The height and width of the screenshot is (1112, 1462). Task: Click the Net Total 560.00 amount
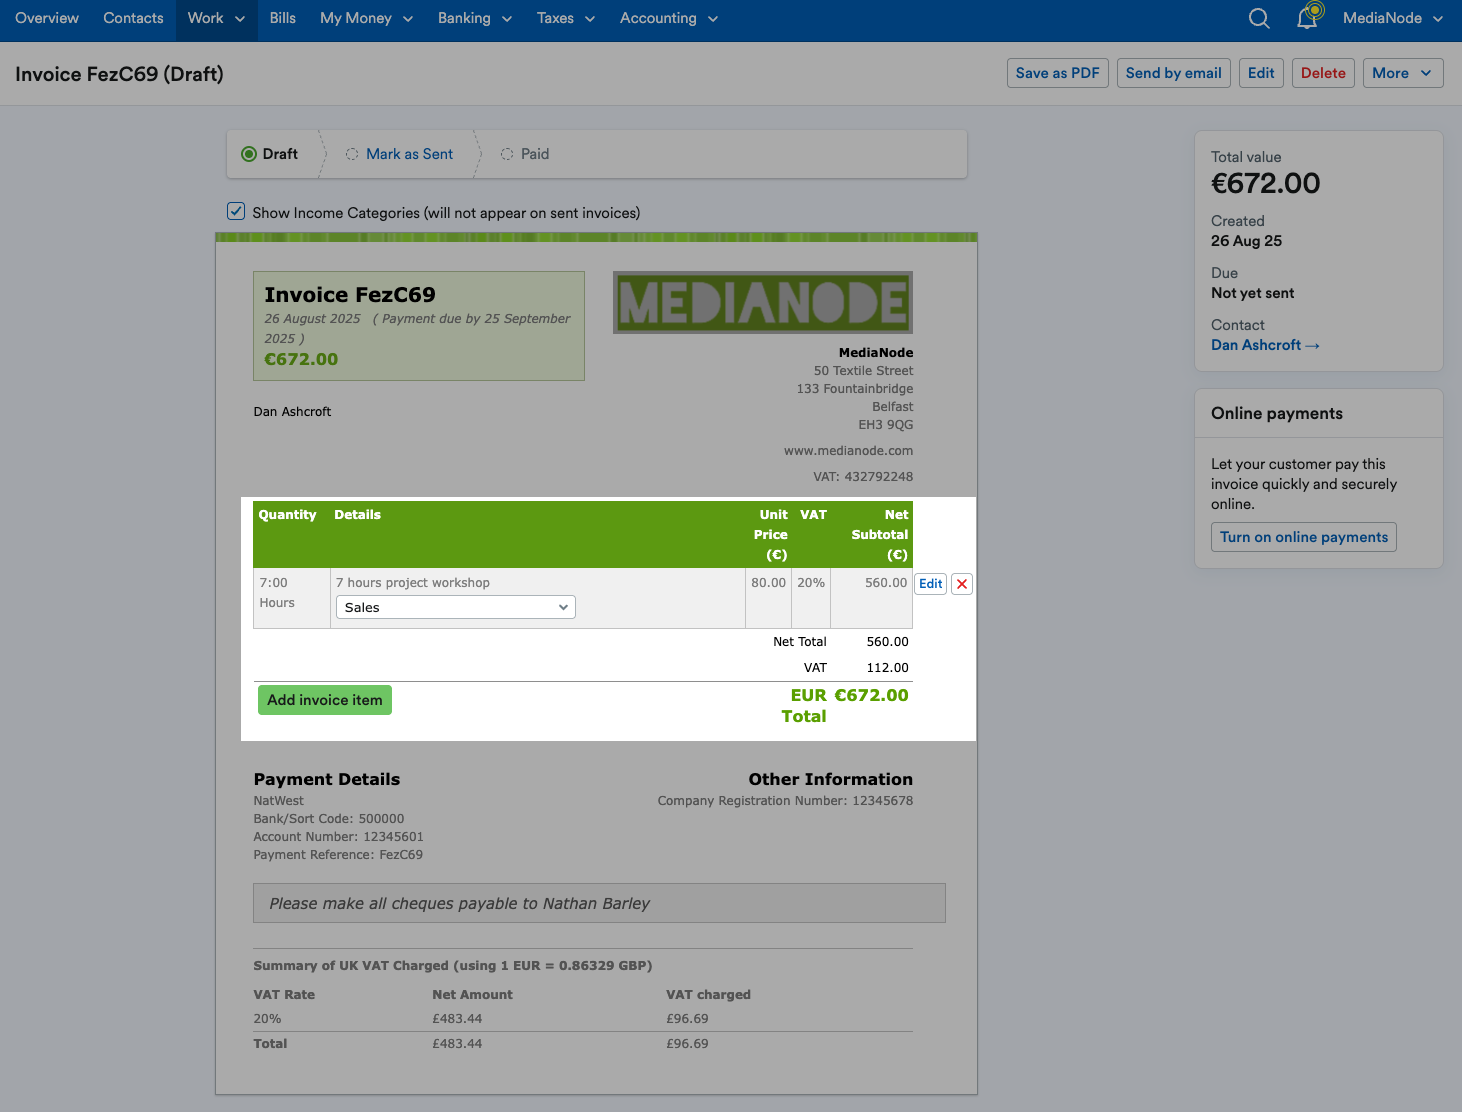[888, 642]
